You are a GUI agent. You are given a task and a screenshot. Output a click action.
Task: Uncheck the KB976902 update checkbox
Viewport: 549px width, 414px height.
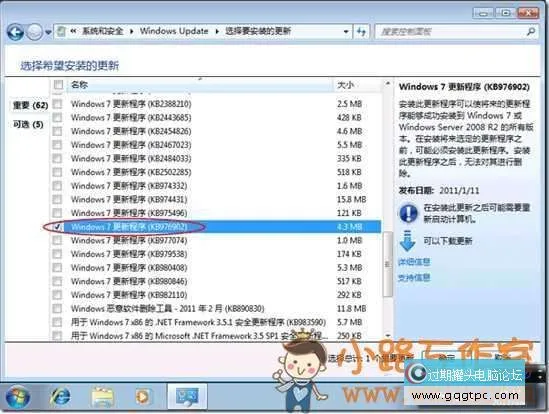coord(57,227)
